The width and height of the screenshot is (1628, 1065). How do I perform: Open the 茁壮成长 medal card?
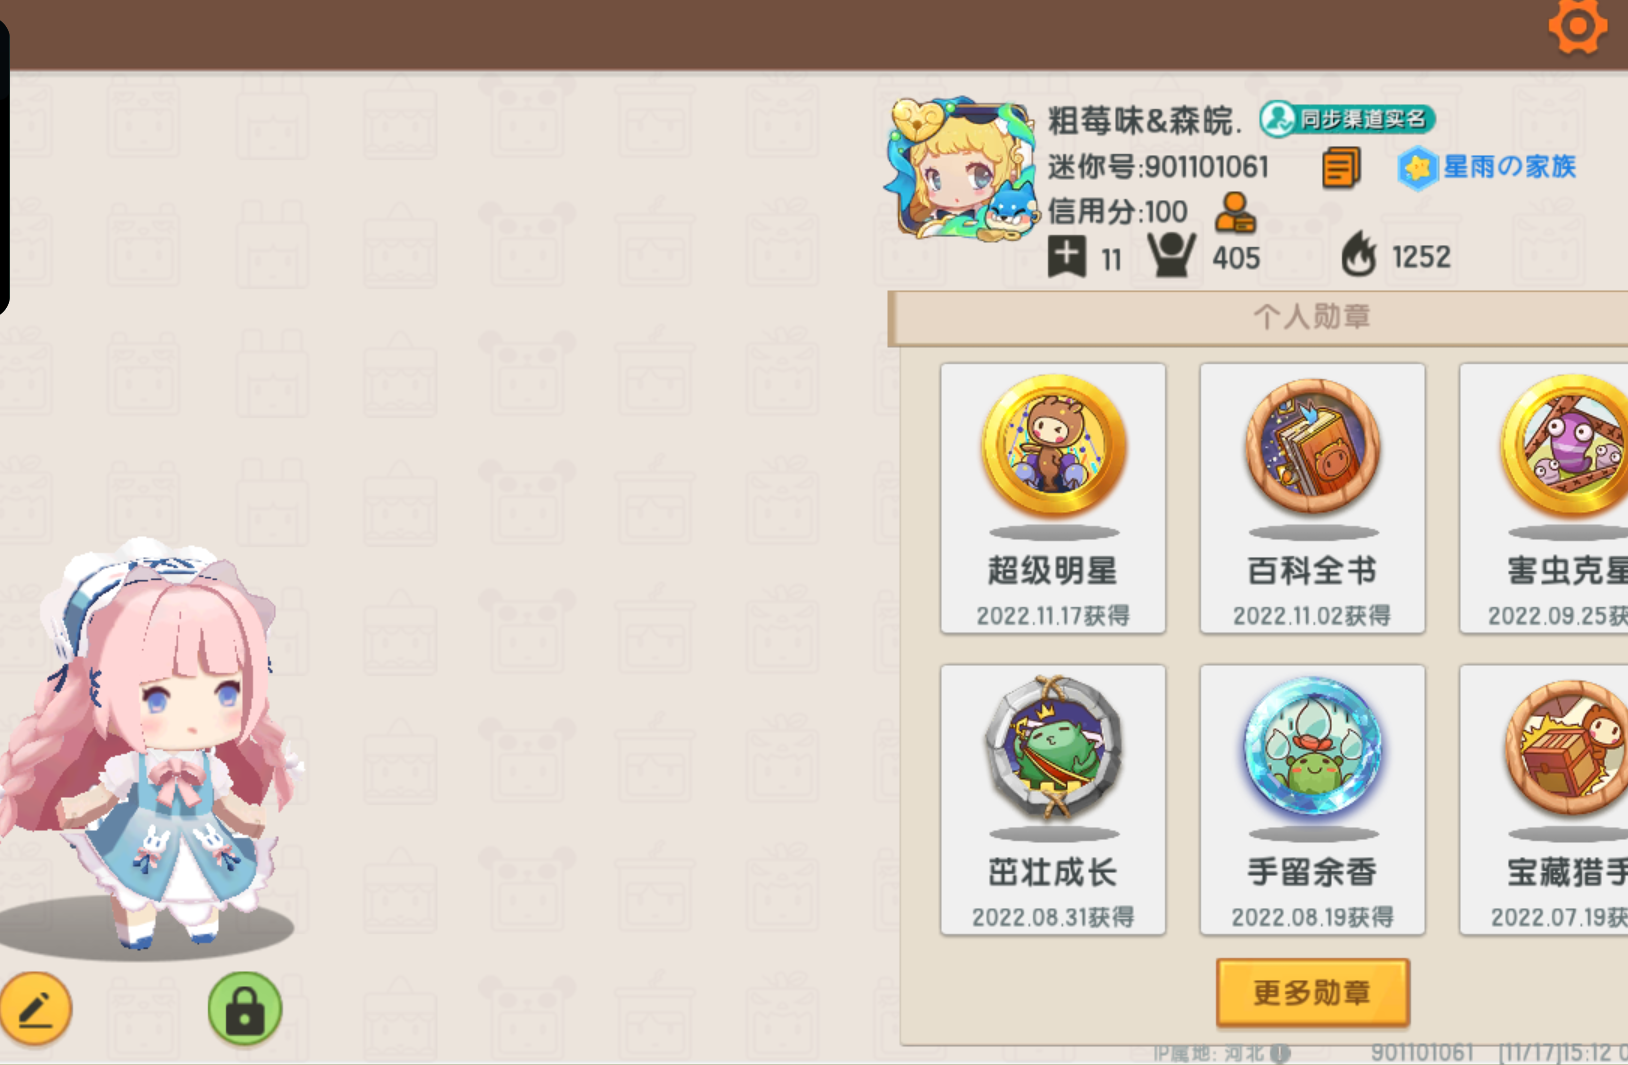(1053, 800)
